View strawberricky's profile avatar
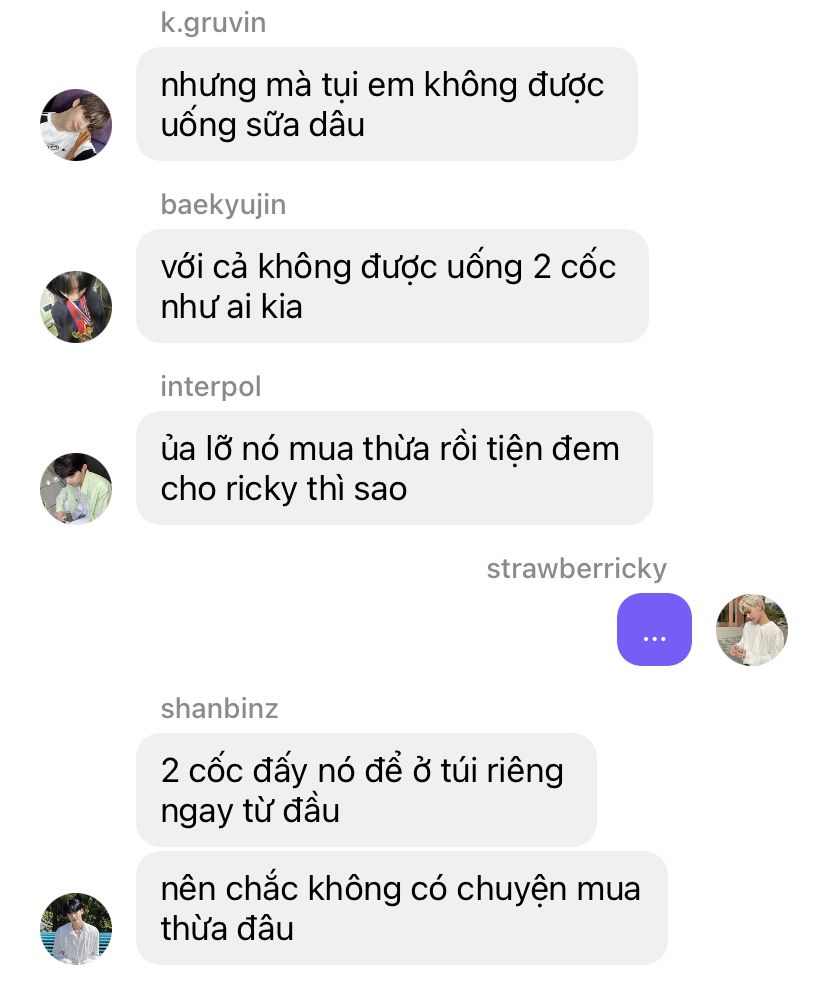 (x=752, y=629)
